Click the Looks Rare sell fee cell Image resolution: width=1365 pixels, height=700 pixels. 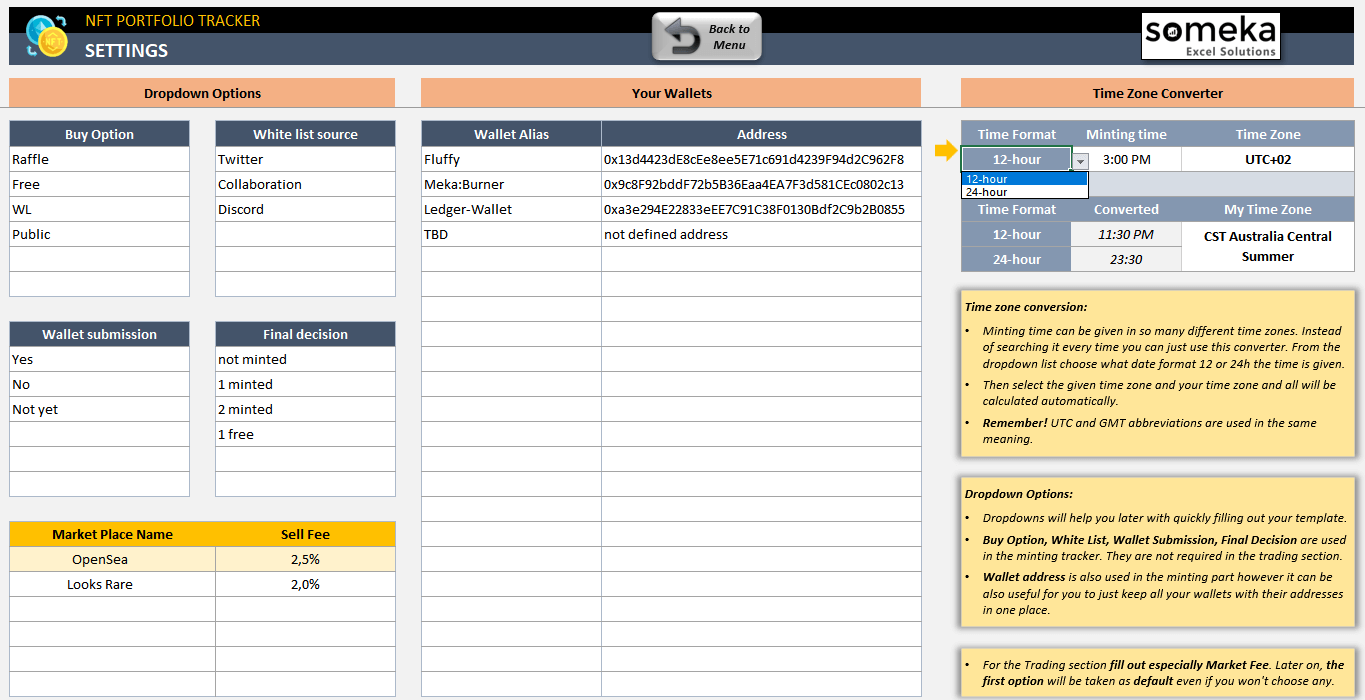coord(305,584)
